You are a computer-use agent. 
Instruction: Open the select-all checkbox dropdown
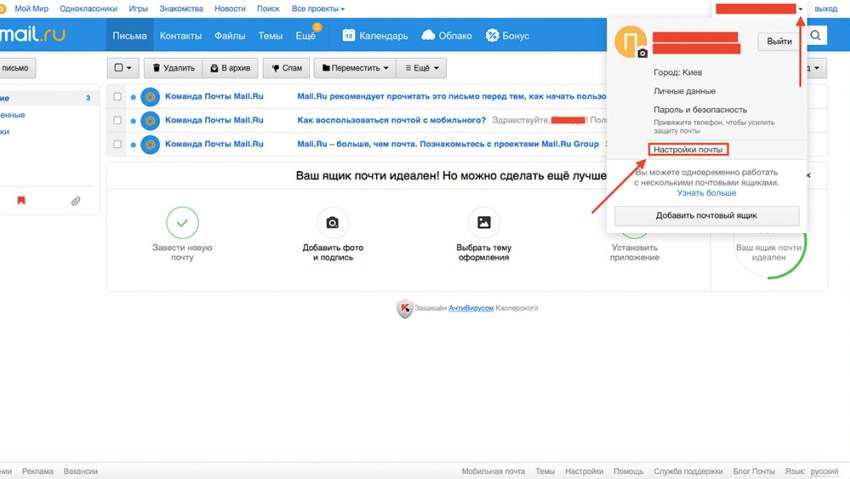(x=123, y=68)
